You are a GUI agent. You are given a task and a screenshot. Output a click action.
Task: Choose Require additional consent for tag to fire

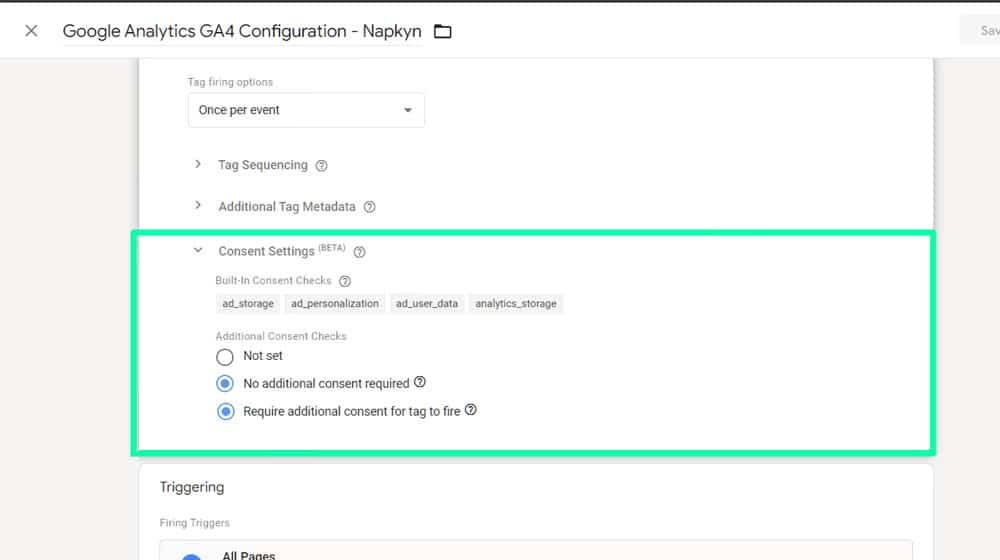(x=225, y=411)
